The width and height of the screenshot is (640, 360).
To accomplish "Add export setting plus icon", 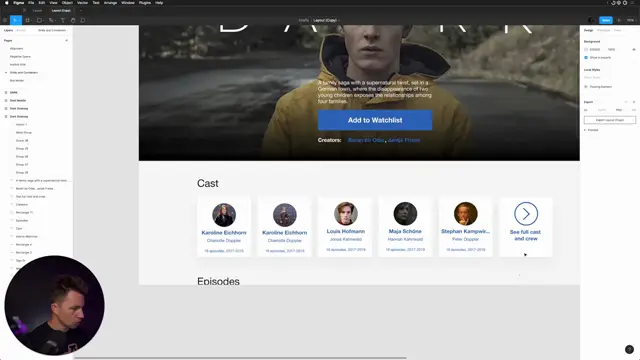I will point(633,102).
